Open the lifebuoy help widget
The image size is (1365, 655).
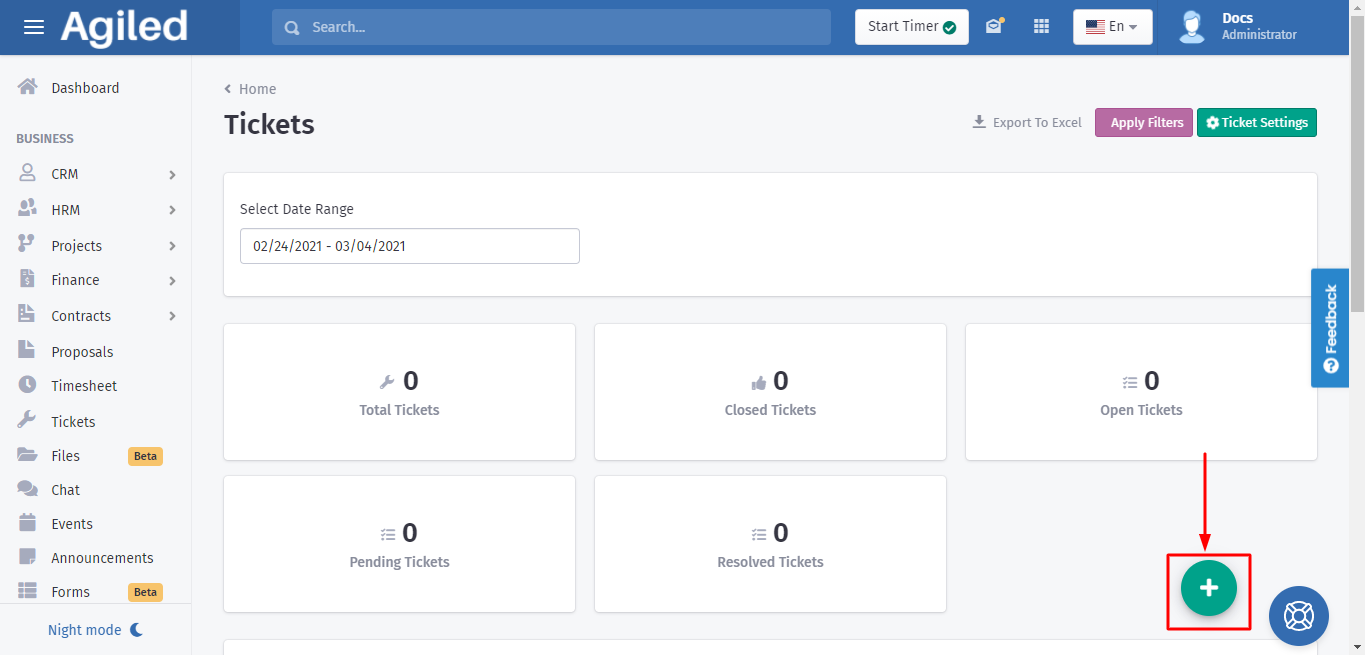[1298, 615]
